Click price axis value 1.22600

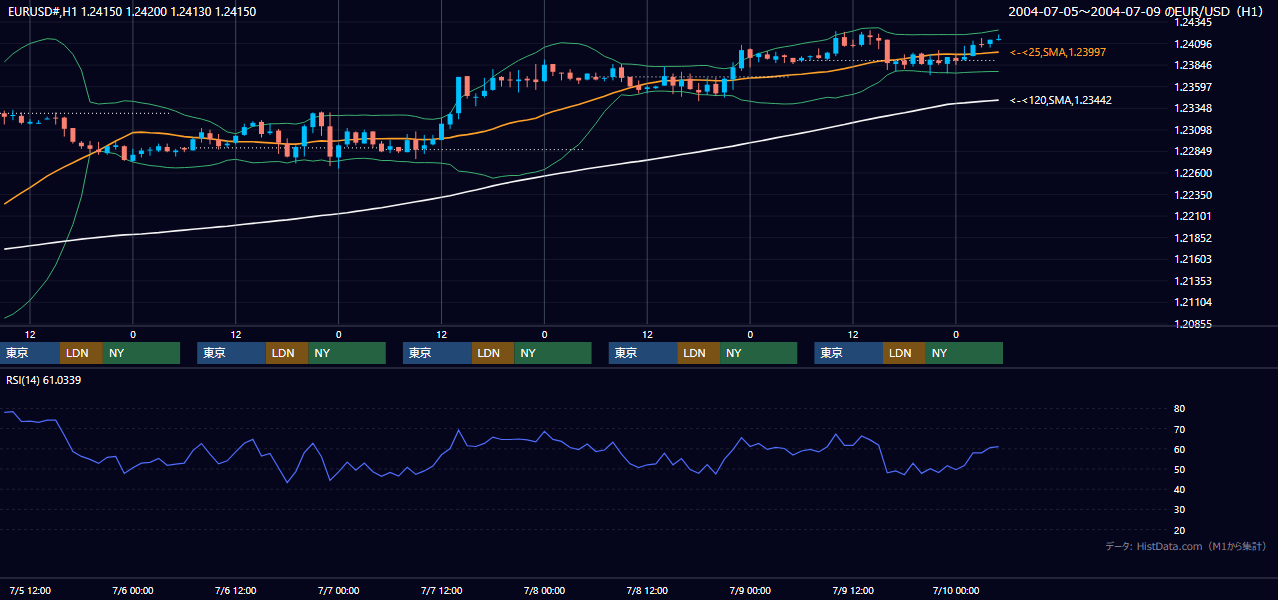1193,173
